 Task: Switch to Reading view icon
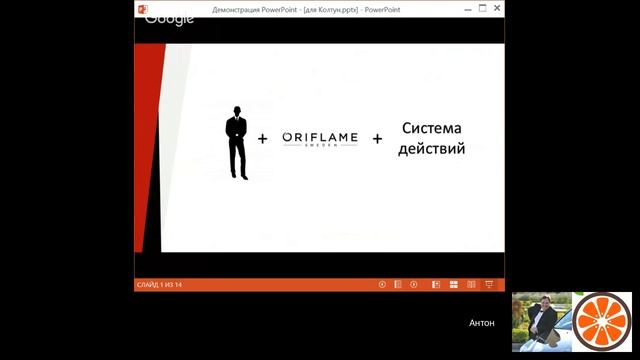[x=471, y=284]
